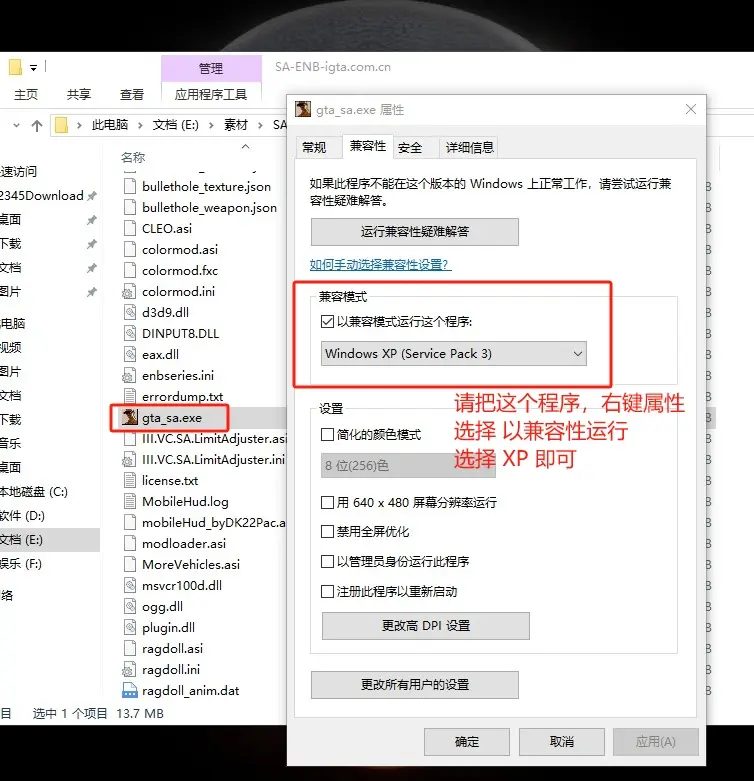The width and height of the screenshot is (754, 781).
Task: Expand the chevron after 文档 (E:) in address bar
Action: pos(211,125)
